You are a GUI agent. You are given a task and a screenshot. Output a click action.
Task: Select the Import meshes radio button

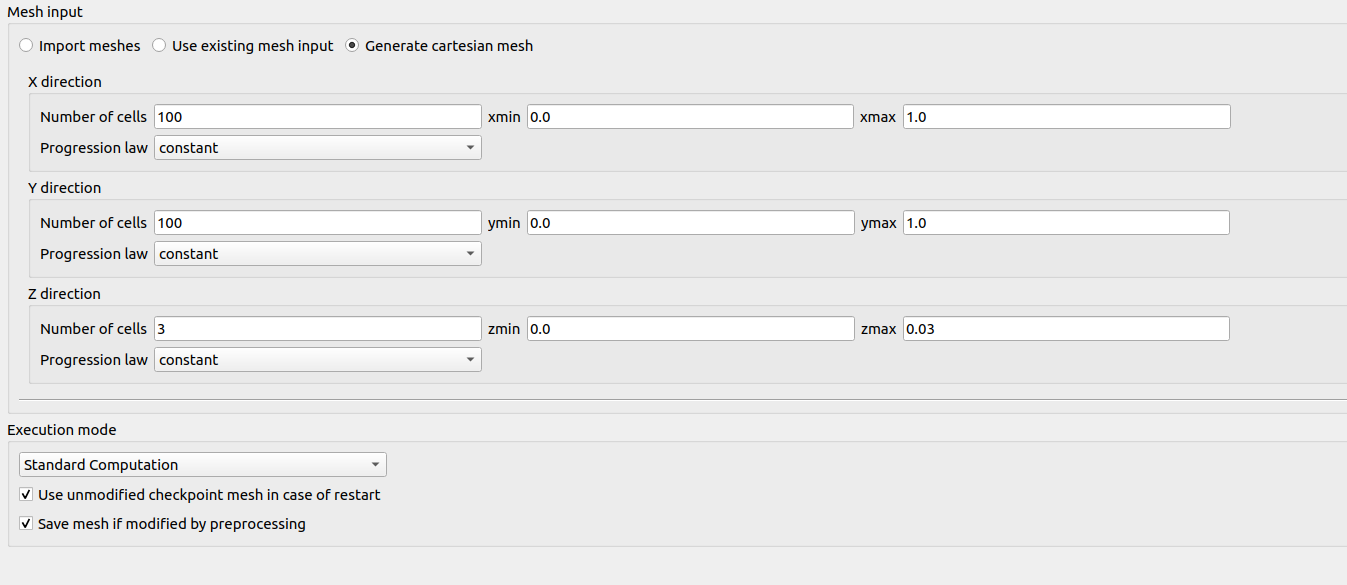(x=26, y=46)
